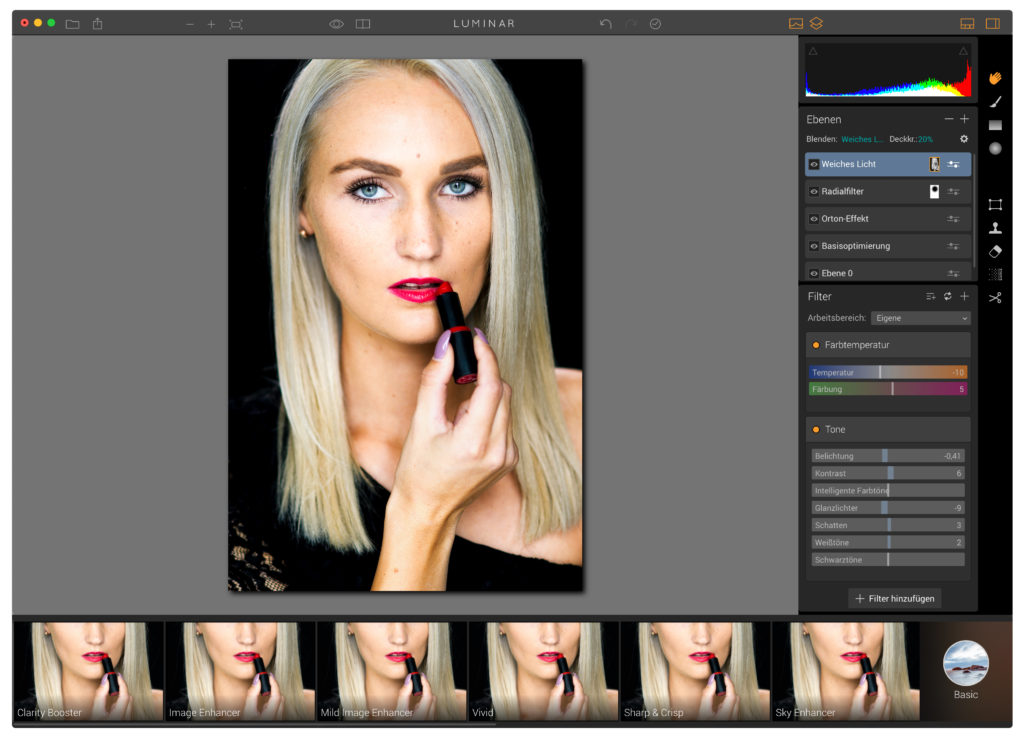Activate the Crop/Transform tool
This screenshot has height=738, width=1024.
click(995, 204)
